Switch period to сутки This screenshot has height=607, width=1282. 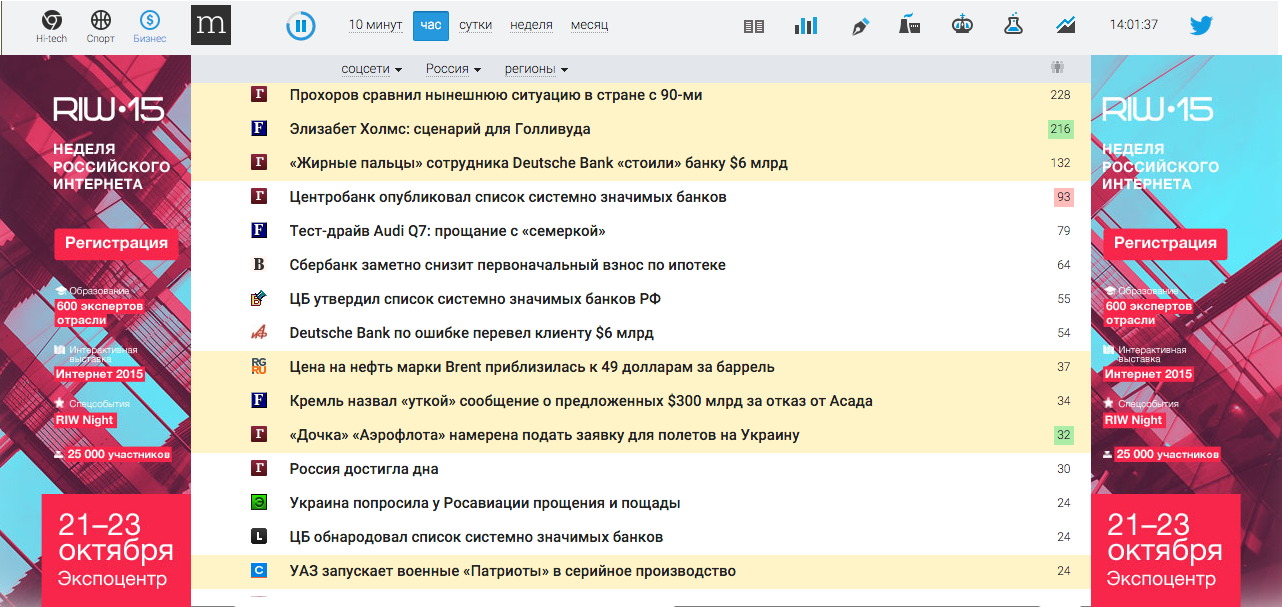pyautogui.click(x=475, y=25)
